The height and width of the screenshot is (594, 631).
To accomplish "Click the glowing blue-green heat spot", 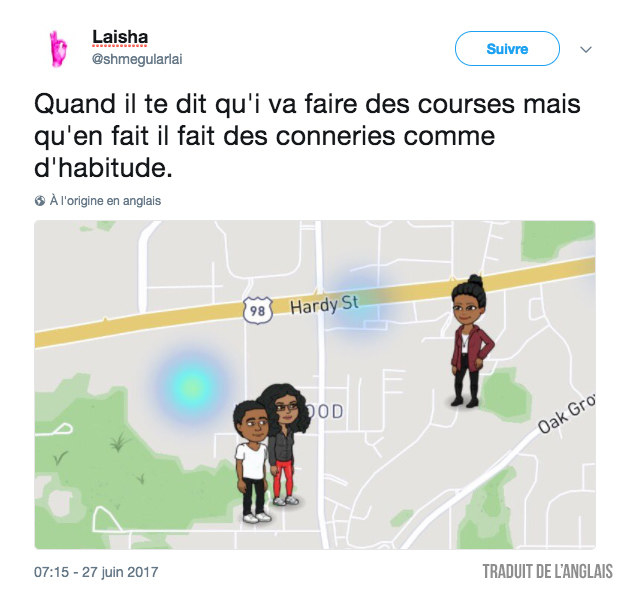I will pyautogui.click(x=191, y=387).
